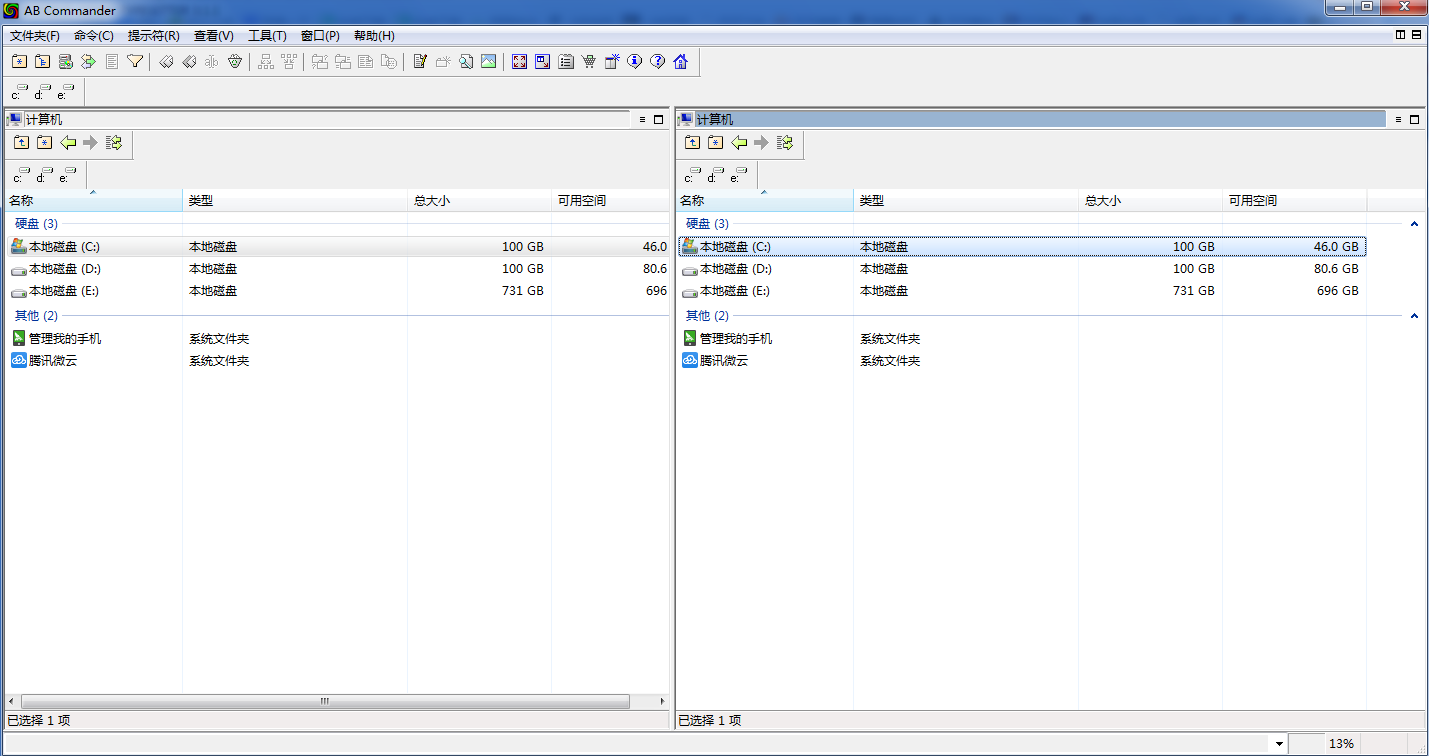Click the folder tree icon in main toolbar
The width and height of the screenshot is (1429, 756).
(42, 61)
